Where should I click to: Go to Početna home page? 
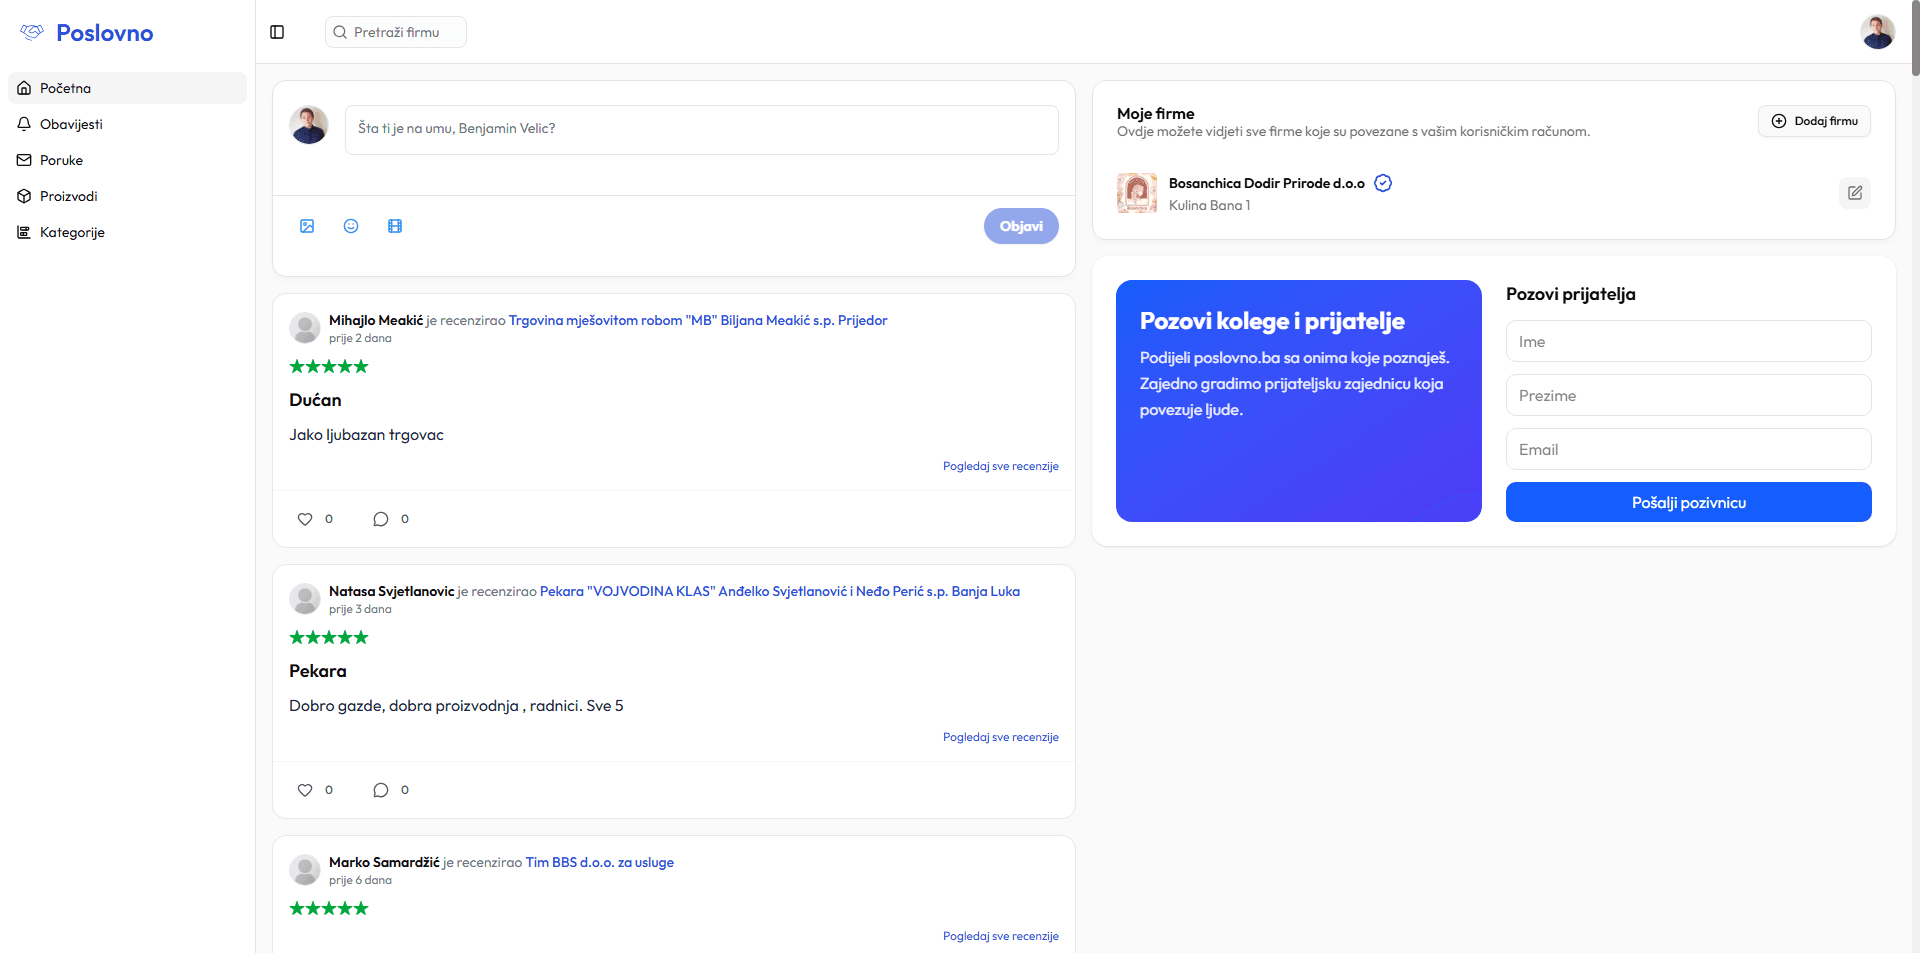pos(127,88)
